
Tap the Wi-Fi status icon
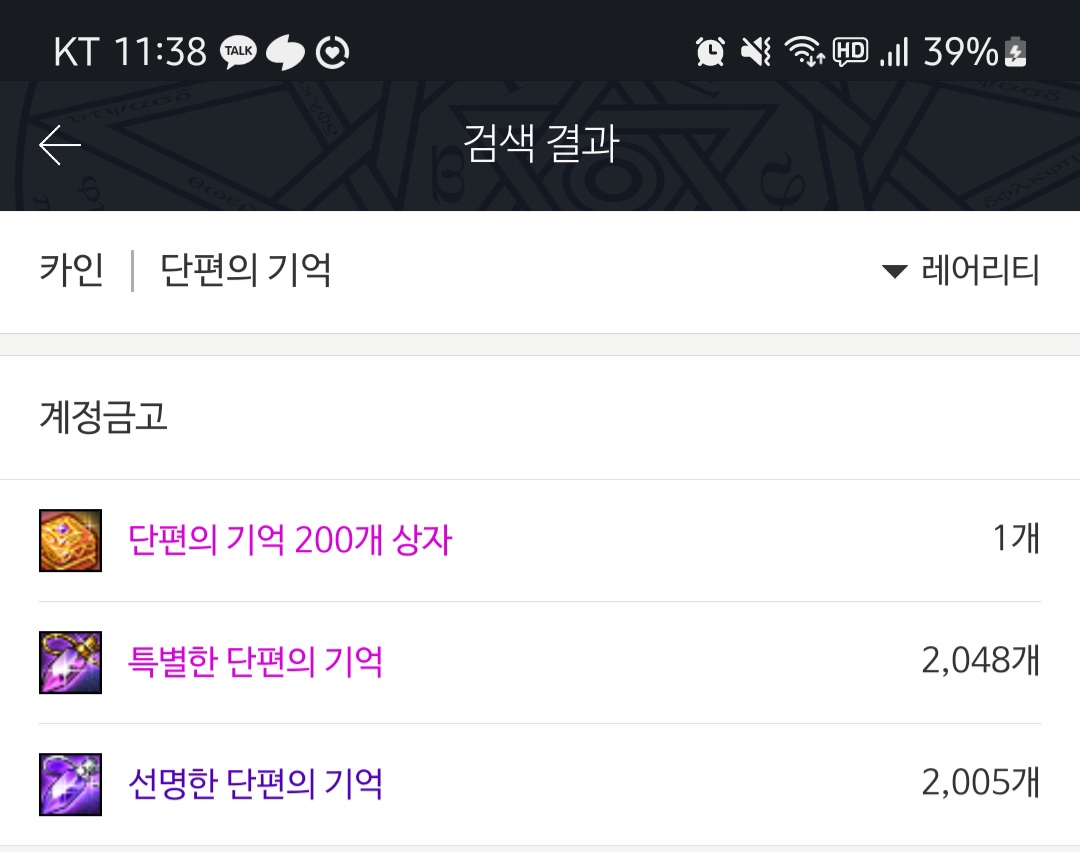(804, 52)
